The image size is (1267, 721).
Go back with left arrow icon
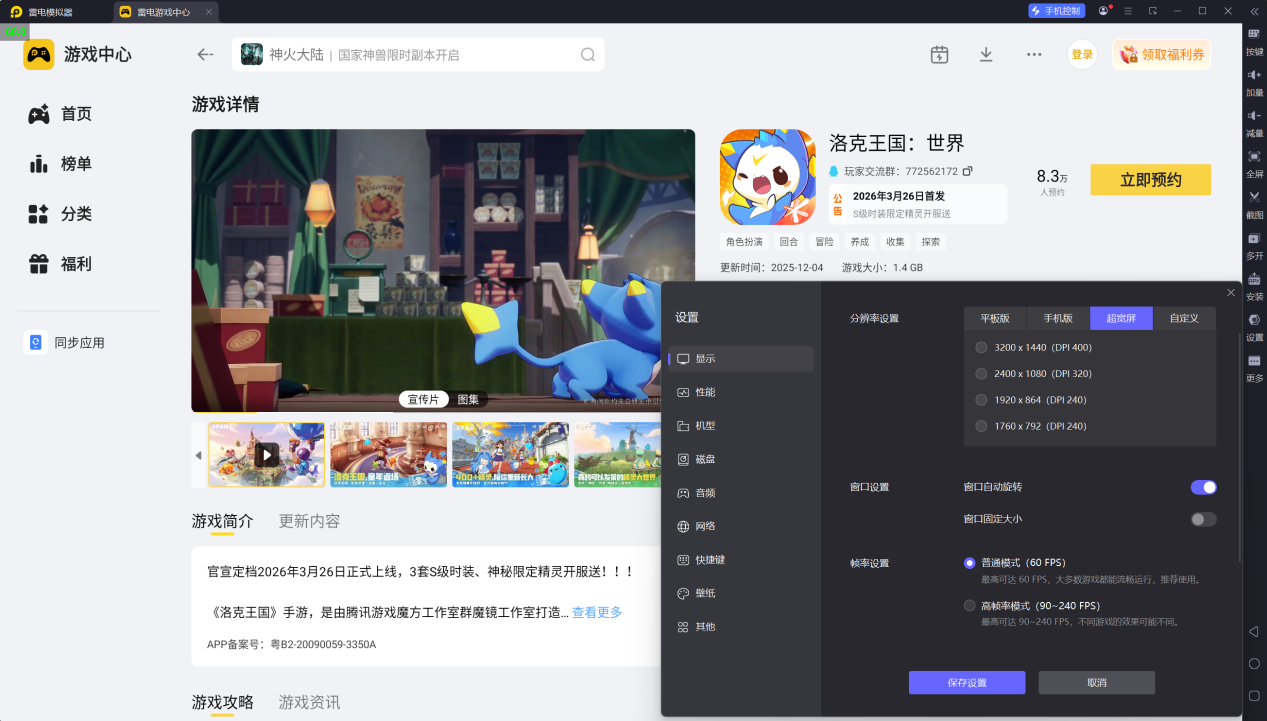tap(205, 54)
